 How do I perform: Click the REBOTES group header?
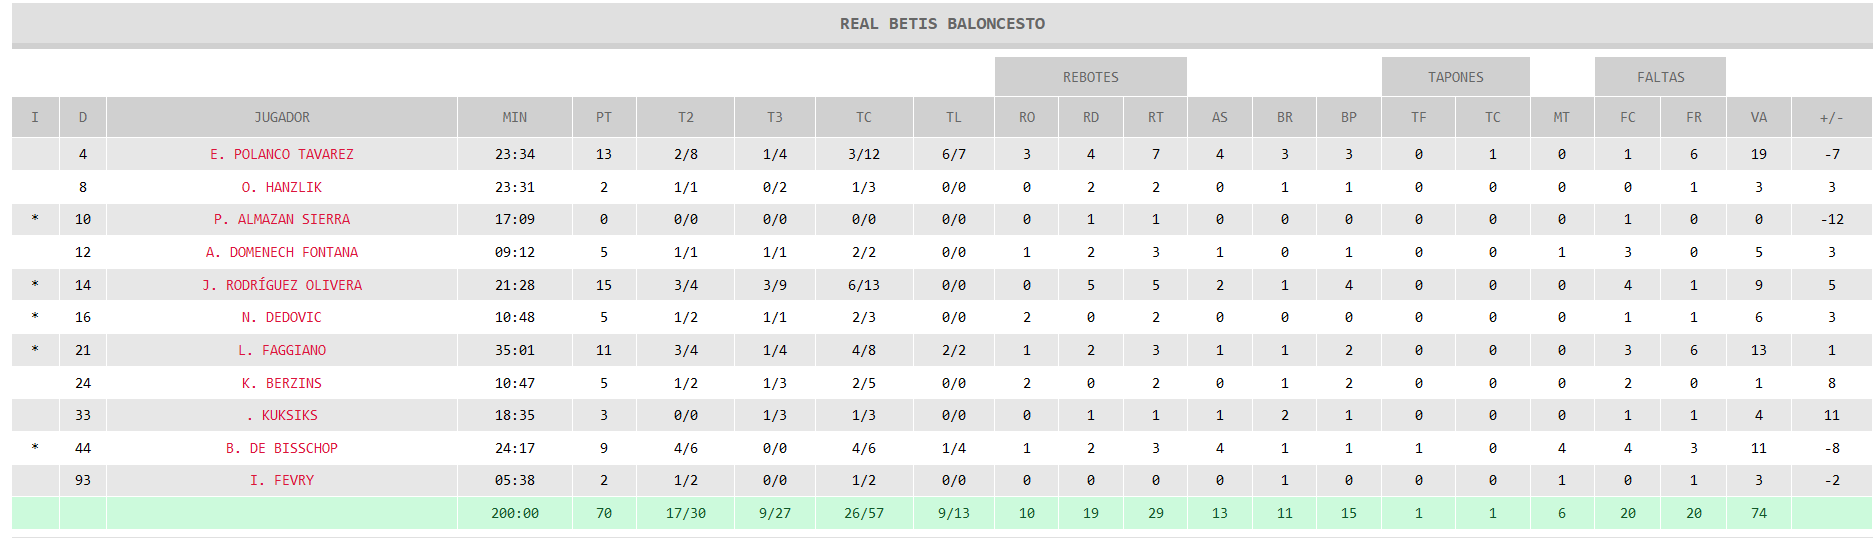[1091, 77]
